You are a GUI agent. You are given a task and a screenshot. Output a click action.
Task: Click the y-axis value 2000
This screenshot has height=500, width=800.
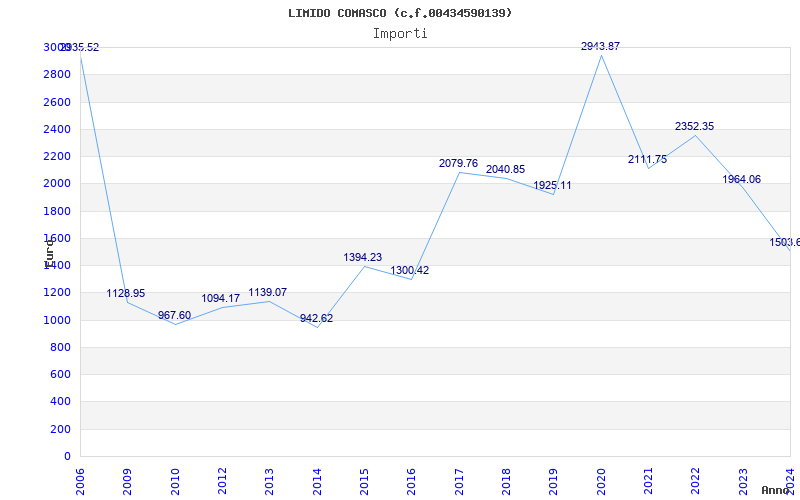pyautogui.click(x=57, y=184)
